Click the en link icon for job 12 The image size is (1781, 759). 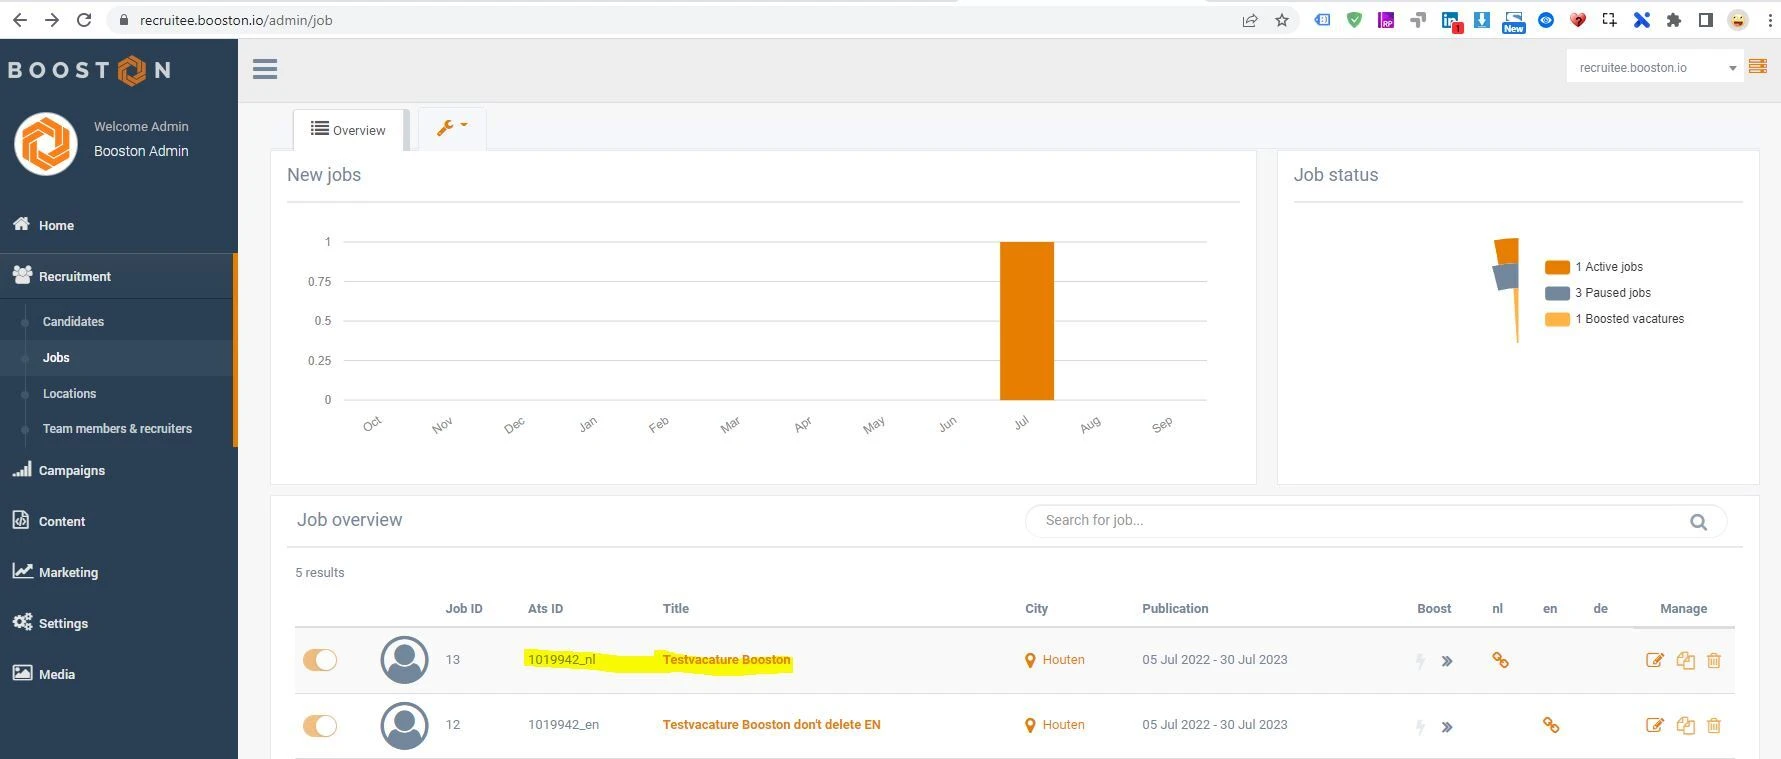click(1551, 726)
